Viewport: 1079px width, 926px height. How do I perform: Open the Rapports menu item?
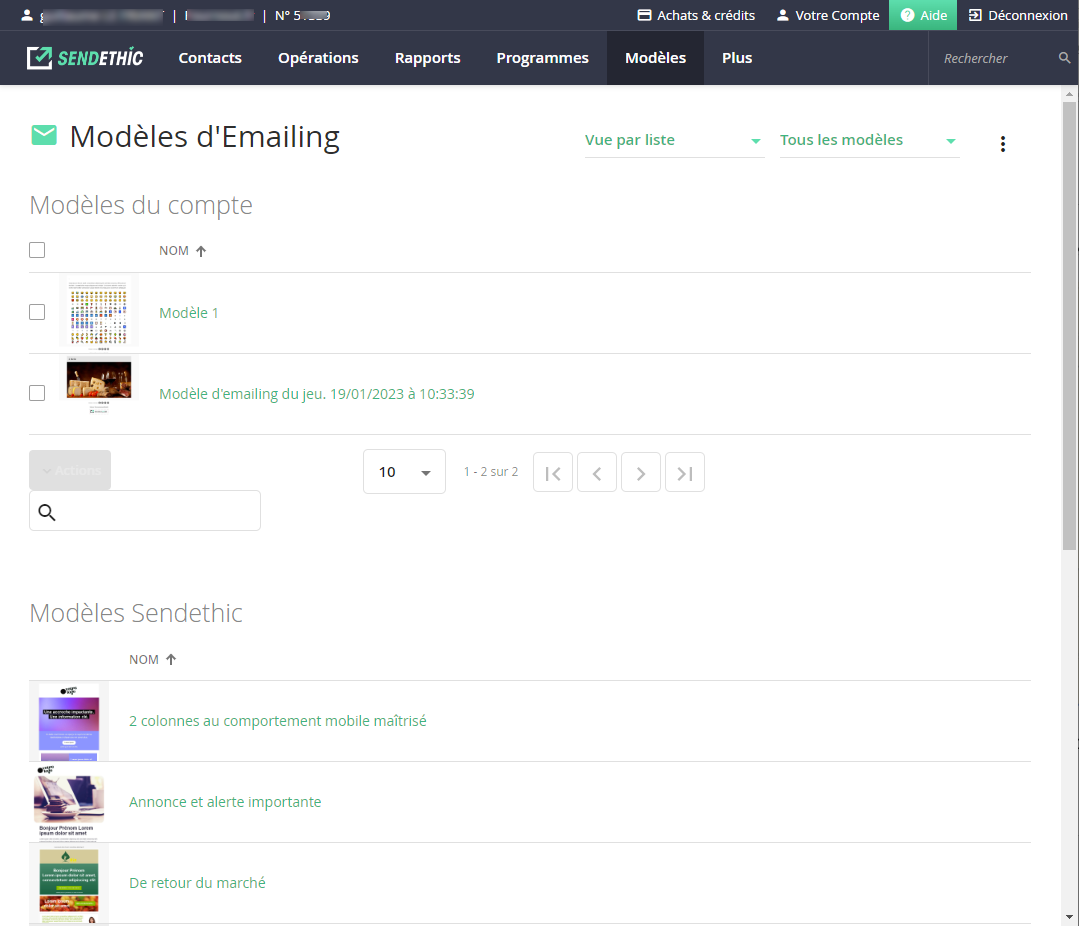click(427, 57)
